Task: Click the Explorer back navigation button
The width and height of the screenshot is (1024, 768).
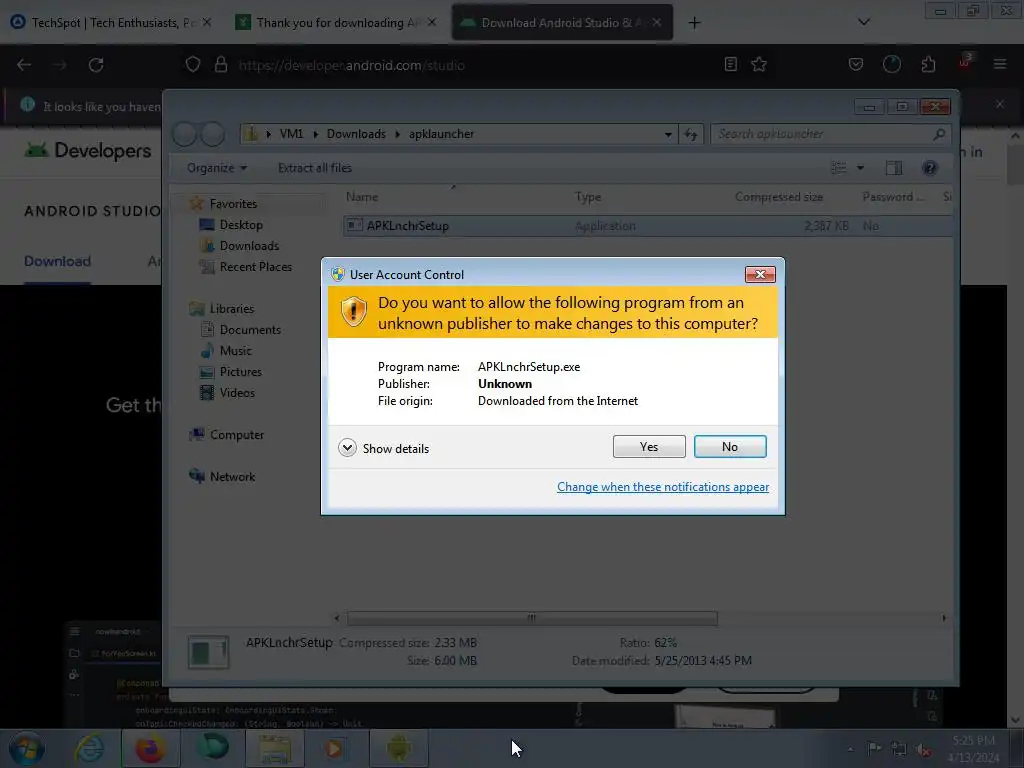Action: (184, 134)
